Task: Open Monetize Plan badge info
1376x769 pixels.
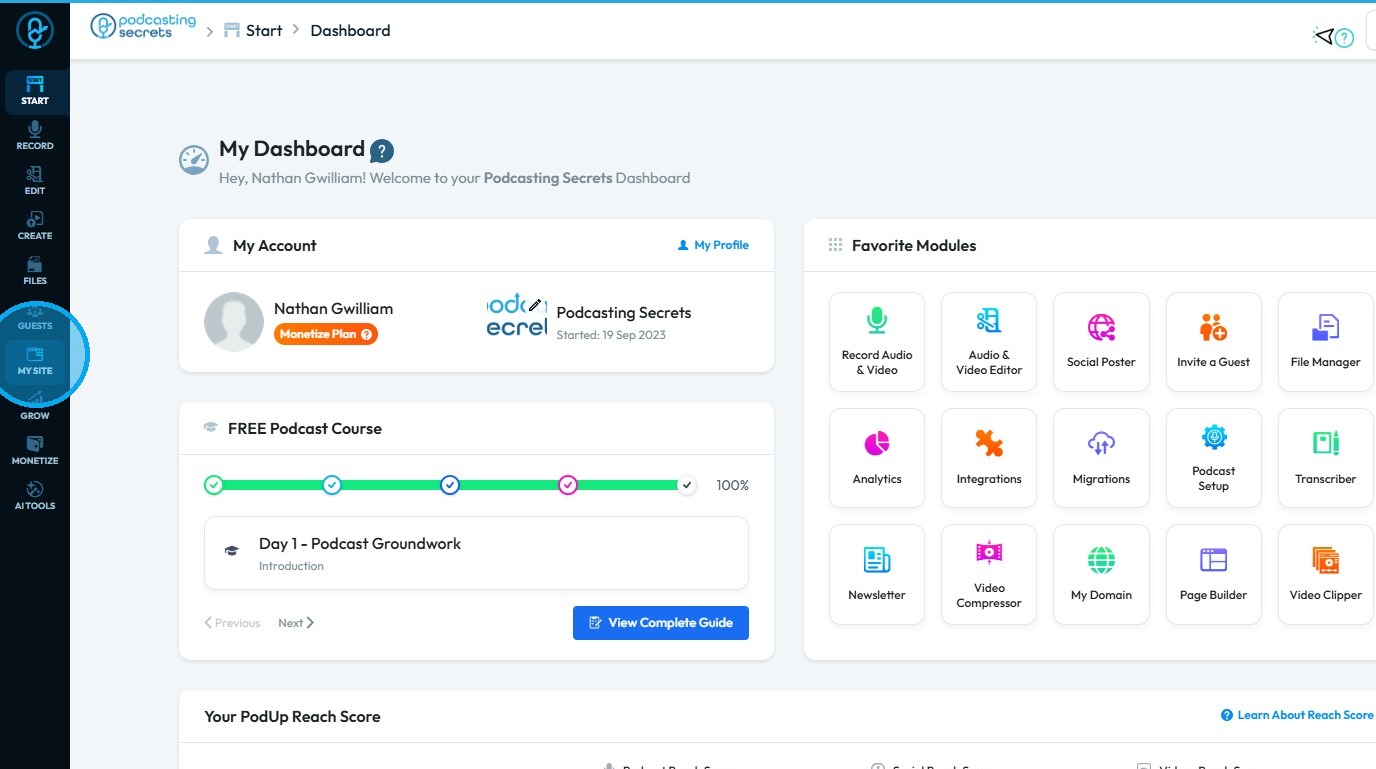Action: coord(326,334)
